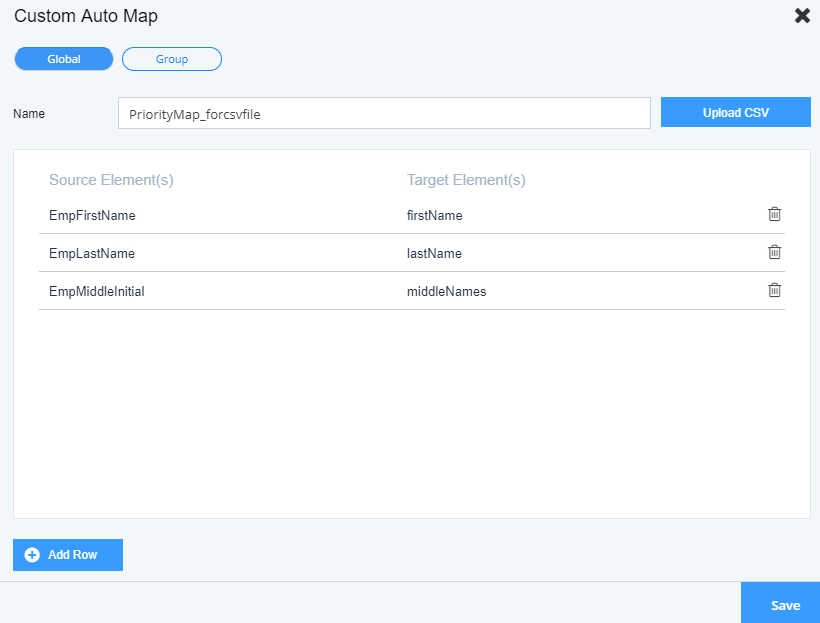Switch to the Global tab
Image resolution: width=820 pixels, height=623 pixels.
(64, 59)
